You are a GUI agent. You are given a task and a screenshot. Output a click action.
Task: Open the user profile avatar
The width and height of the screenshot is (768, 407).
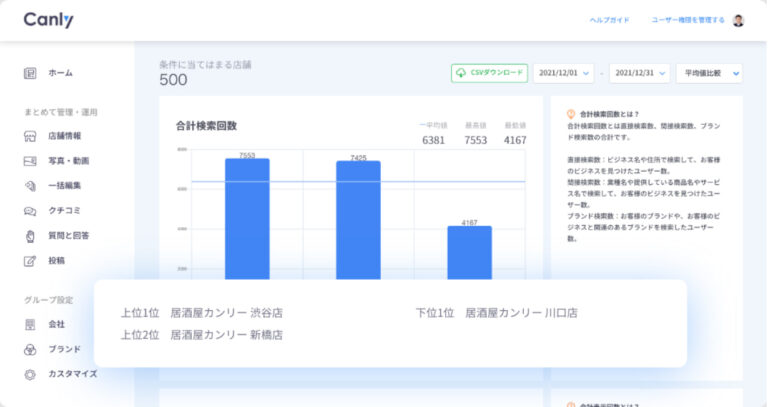738,20
